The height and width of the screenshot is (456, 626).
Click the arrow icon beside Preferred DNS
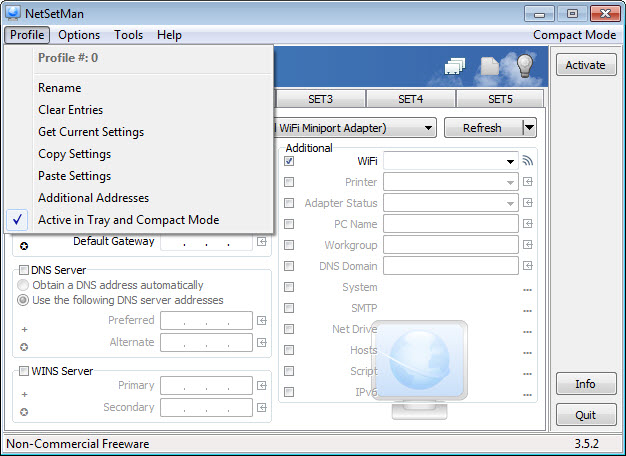pyautogui.click(x=262, y=320)
